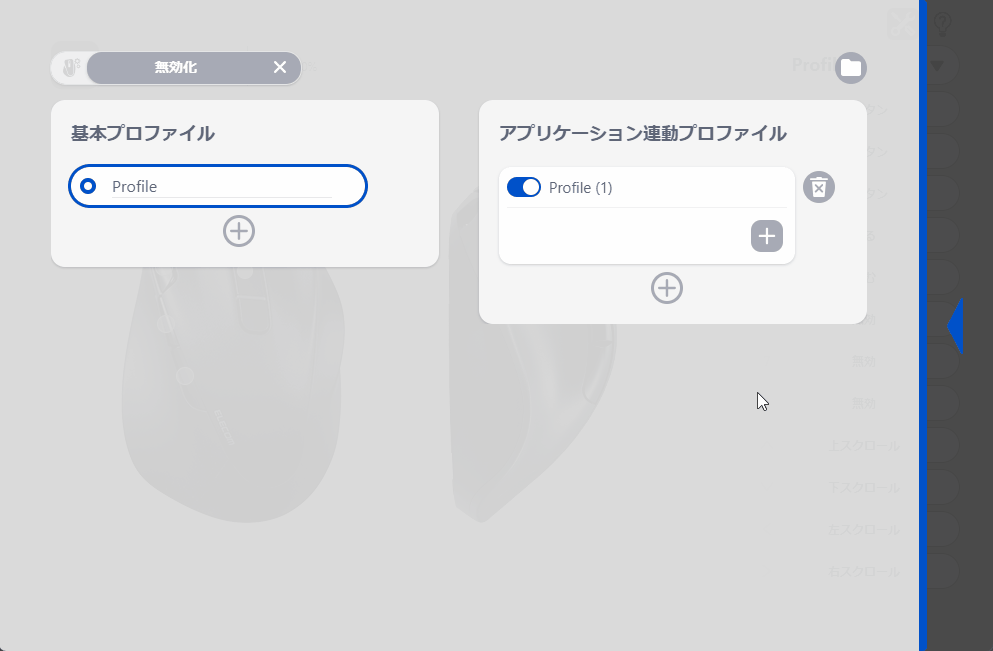This screenshot has width=993, height=651.
Task: Dismiss the 無効化 pill with its X
Action: coord(280,67)
